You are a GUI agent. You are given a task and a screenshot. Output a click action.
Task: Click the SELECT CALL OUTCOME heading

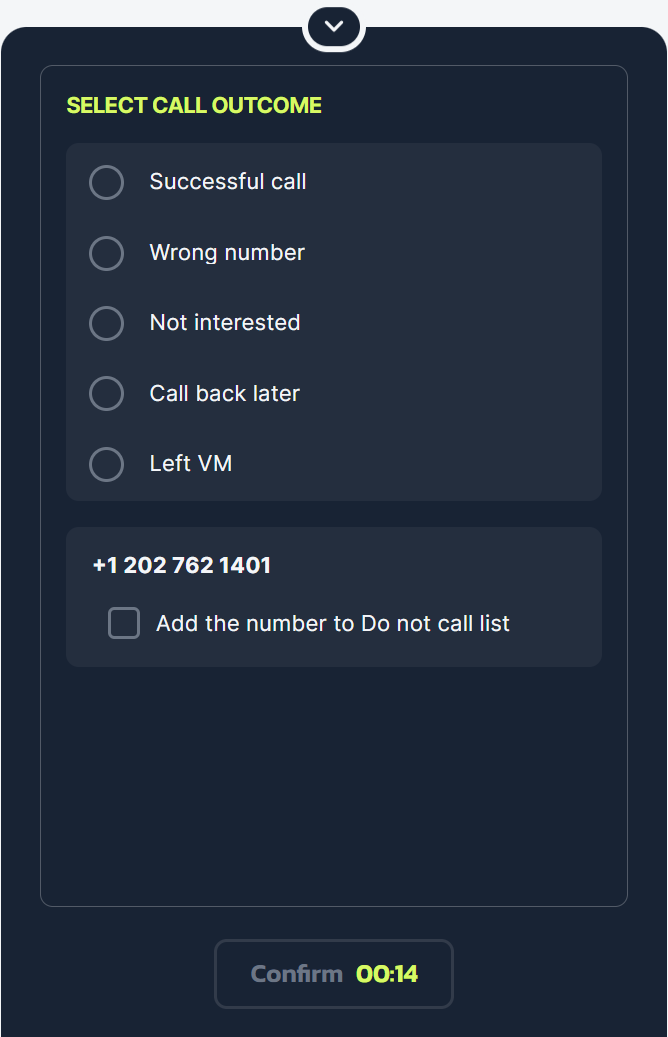point(193,105)
